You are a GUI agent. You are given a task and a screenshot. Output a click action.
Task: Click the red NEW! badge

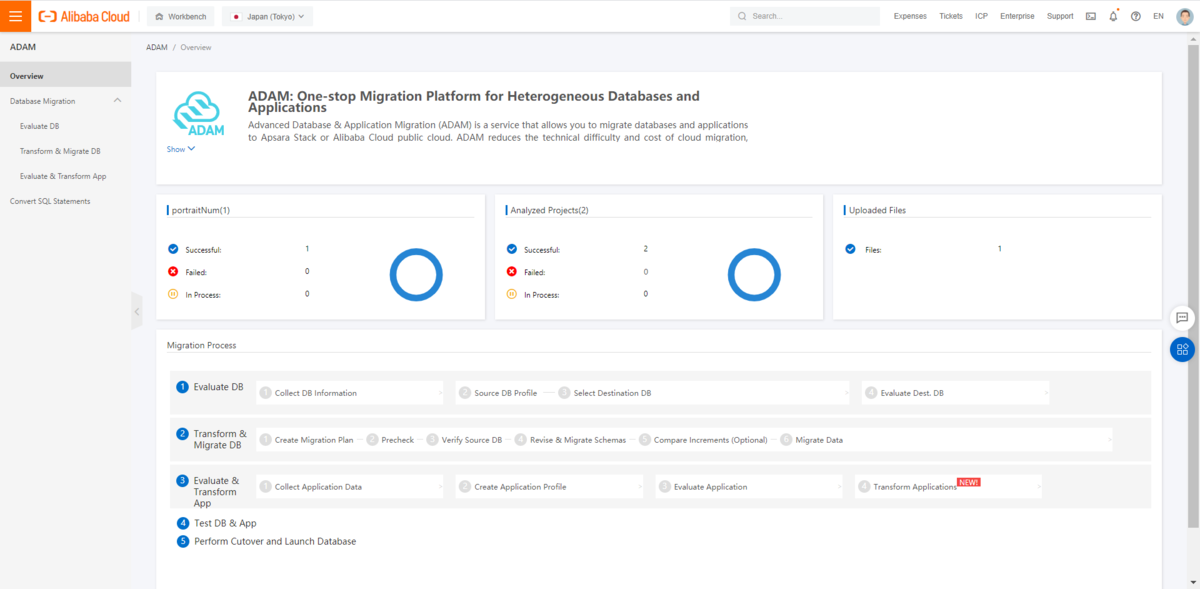[969, 482]
